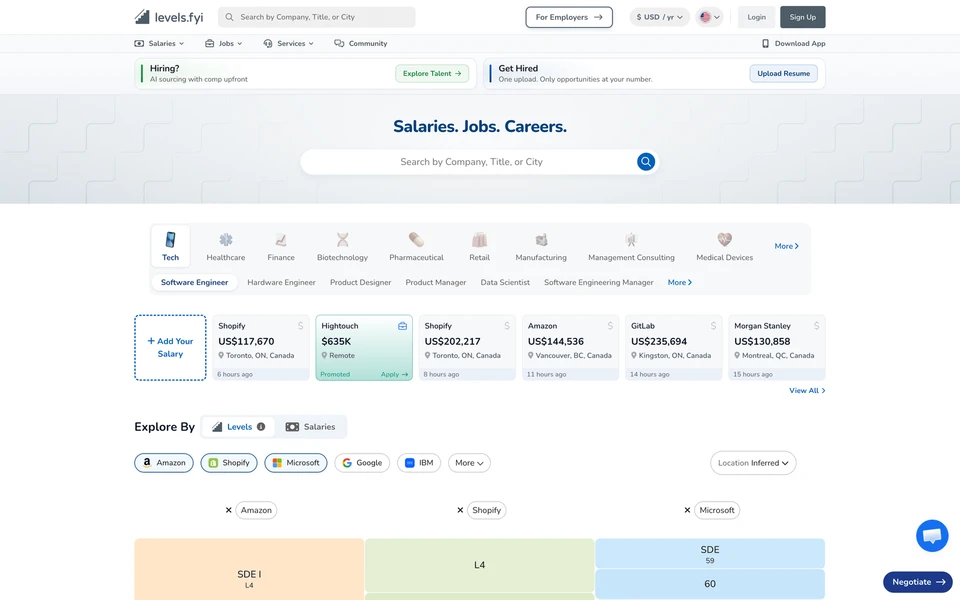Image resolution: width=960 pixels, height=600 pixels.
Task: Select the Product Designer tab
Action: 361,282
